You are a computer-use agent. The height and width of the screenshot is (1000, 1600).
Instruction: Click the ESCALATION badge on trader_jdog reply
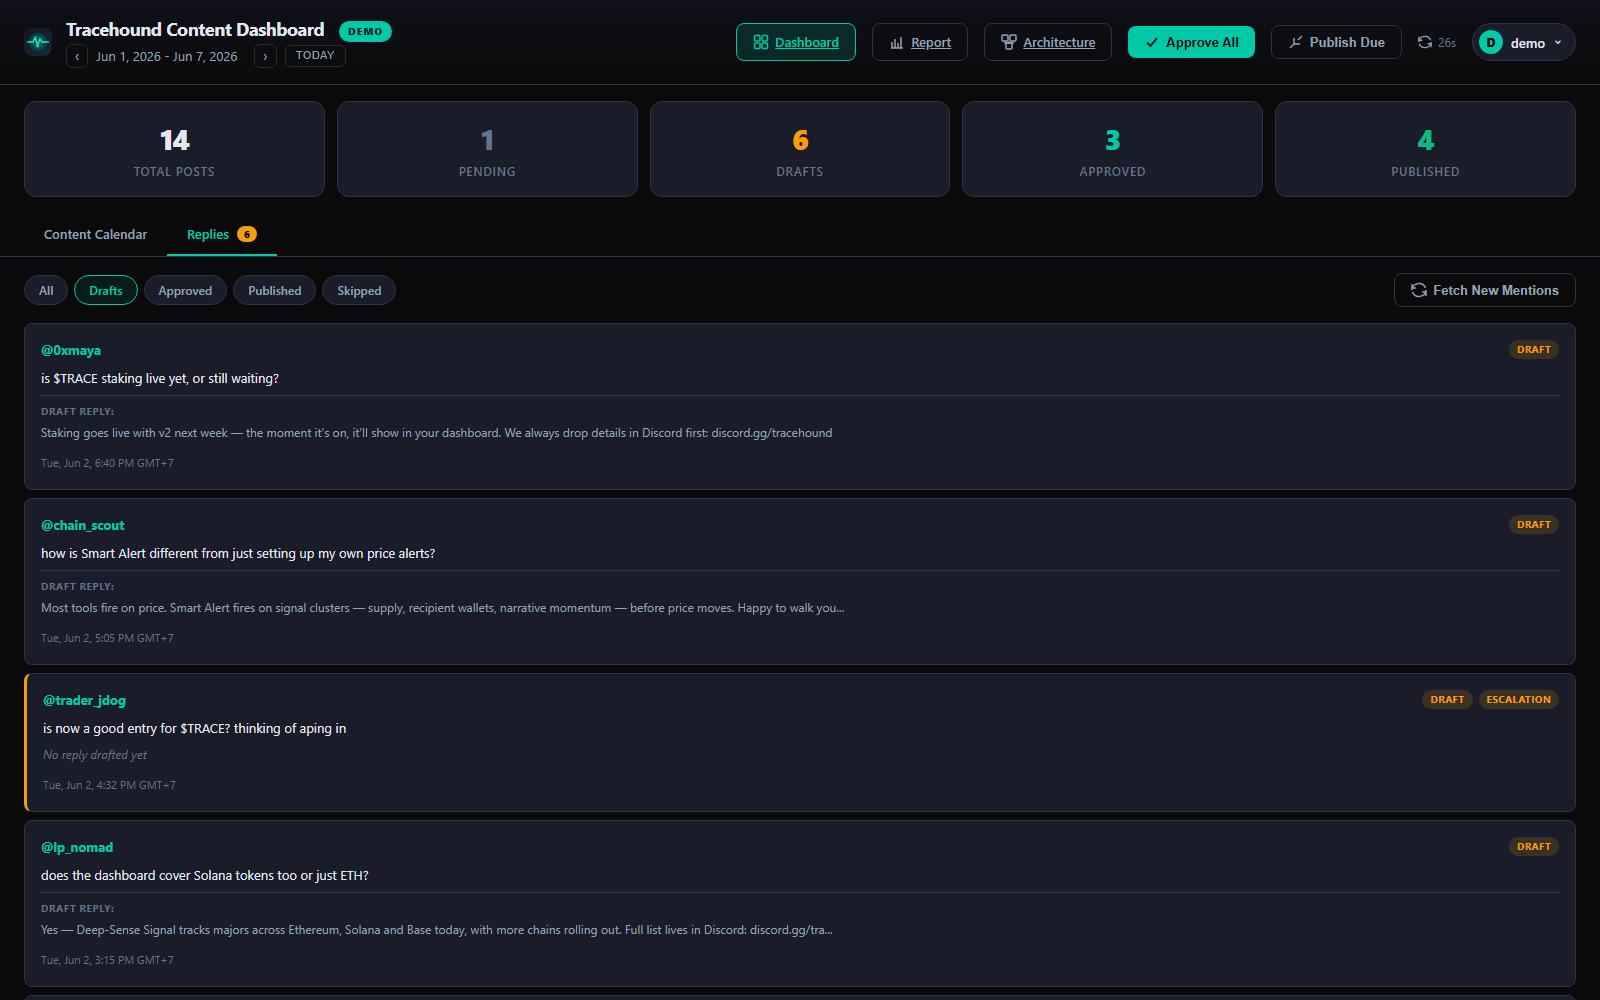pyautogui.click(x=1518, y=699)
